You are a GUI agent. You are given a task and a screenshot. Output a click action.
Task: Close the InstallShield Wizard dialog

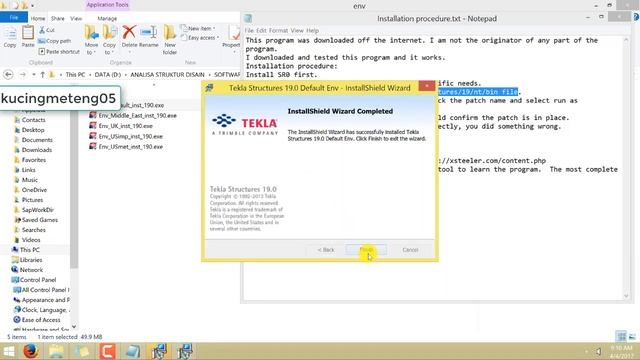click(427, 86)
